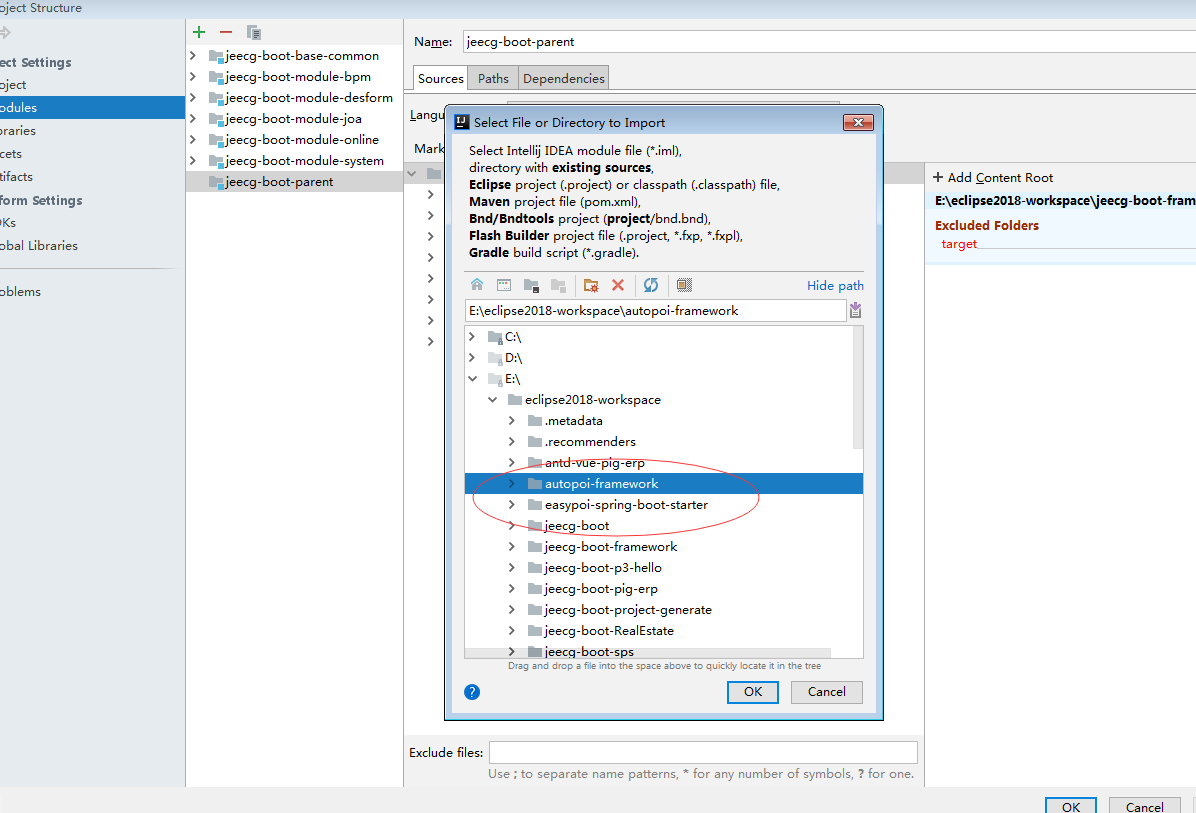
Task: Collapse the eclipse2018-workspace folder
Action: [493, 399]
